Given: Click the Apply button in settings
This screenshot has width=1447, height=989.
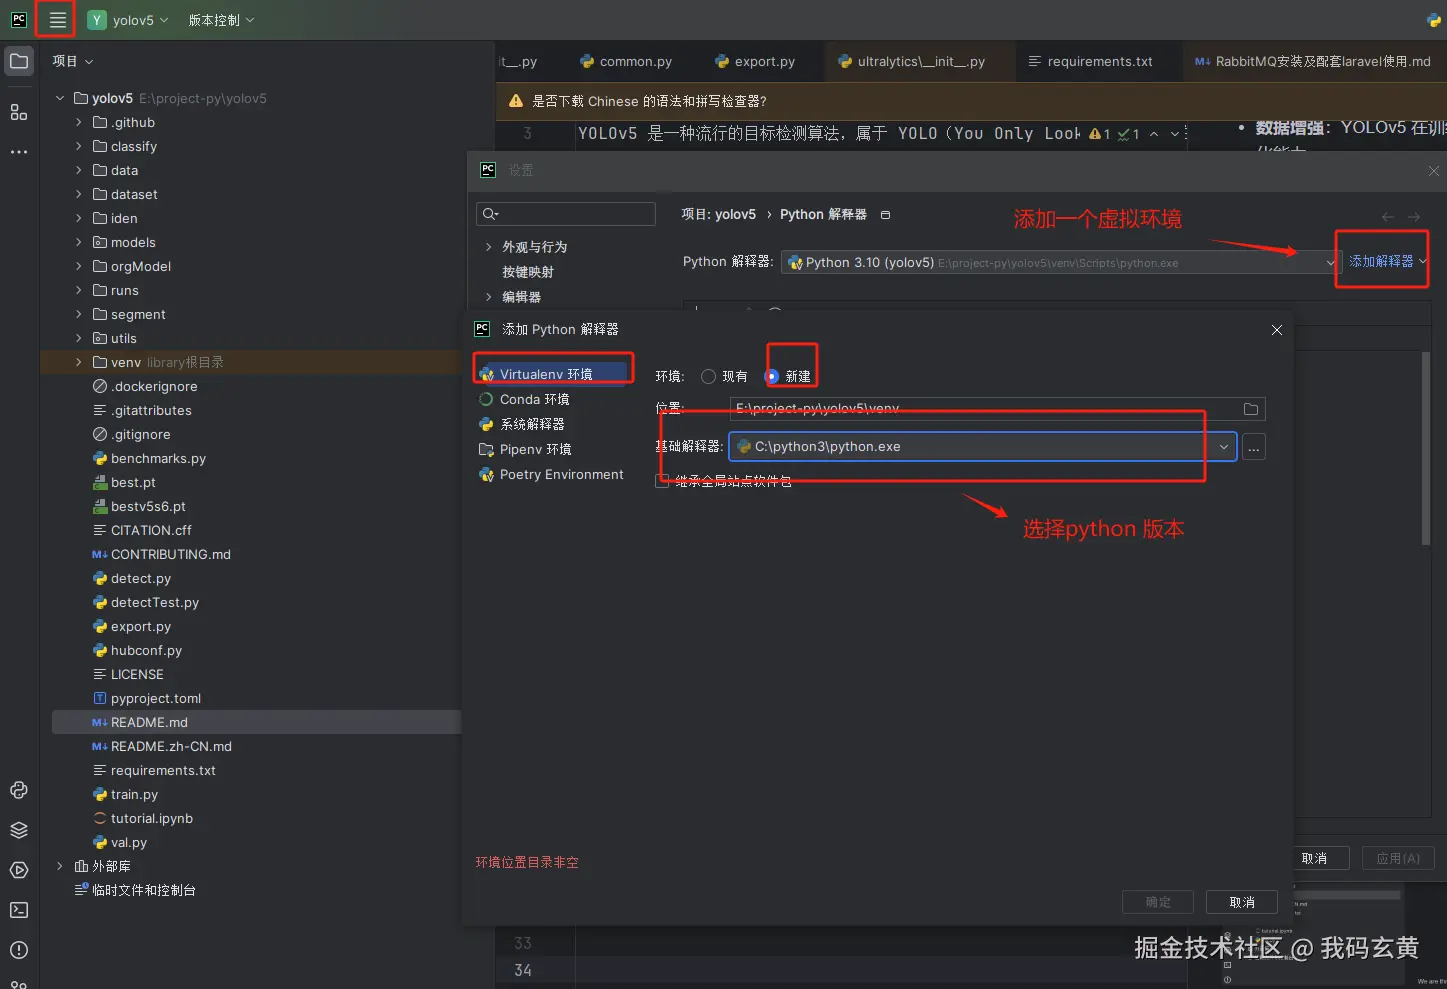Looking at the screenshot, I should pos(1398,858).
